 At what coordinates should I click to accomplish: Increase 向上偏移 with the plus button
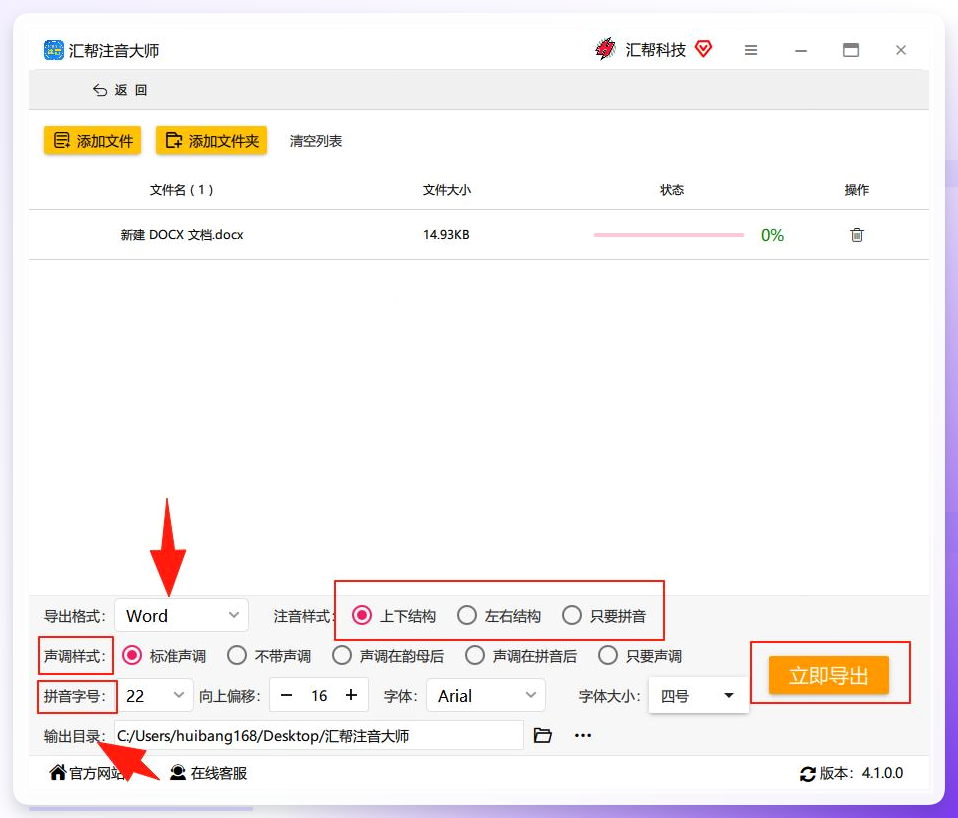(x=351, y=695)
